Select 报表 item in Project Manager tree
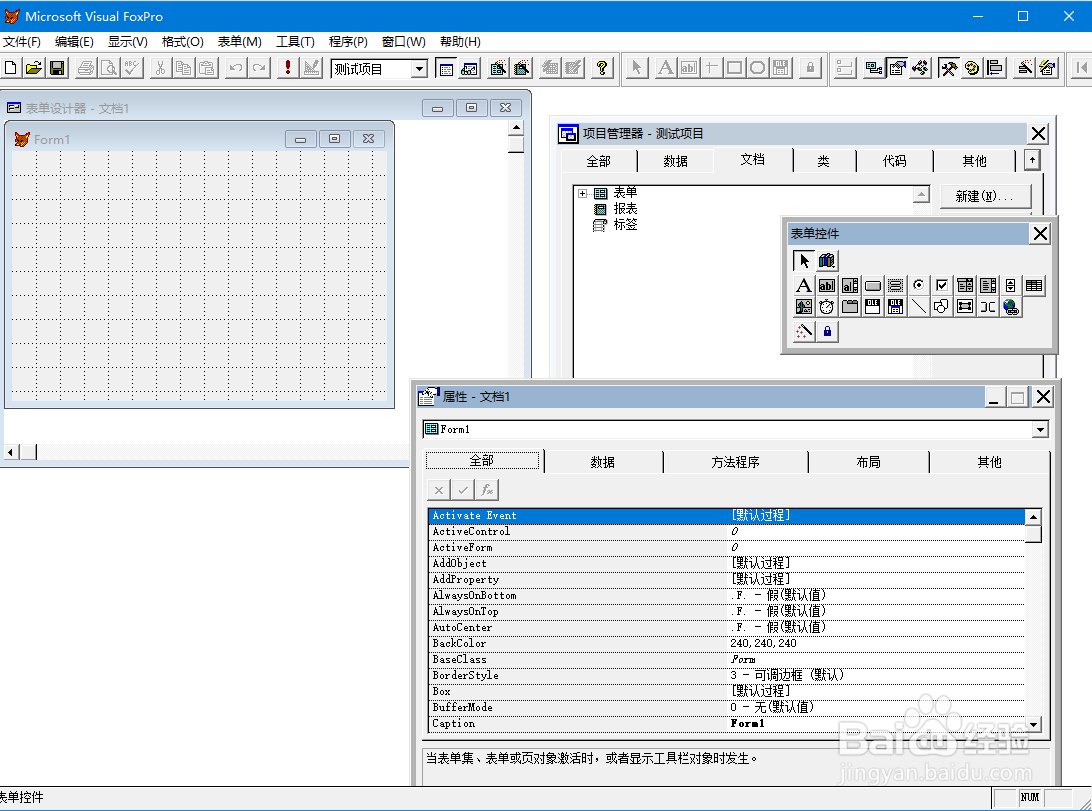The image size is (1092, 811). click(x=625, y=209)
